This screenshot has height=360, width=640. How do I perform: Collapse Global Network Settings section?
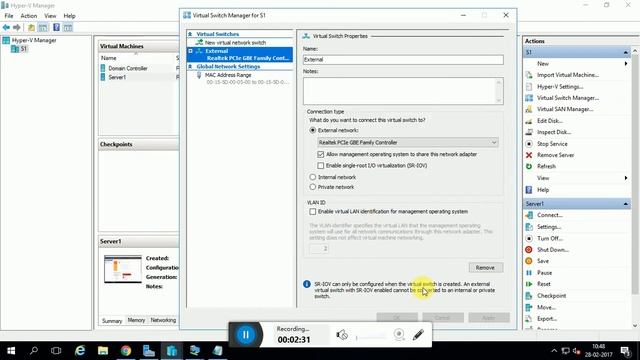pos(190,67)
